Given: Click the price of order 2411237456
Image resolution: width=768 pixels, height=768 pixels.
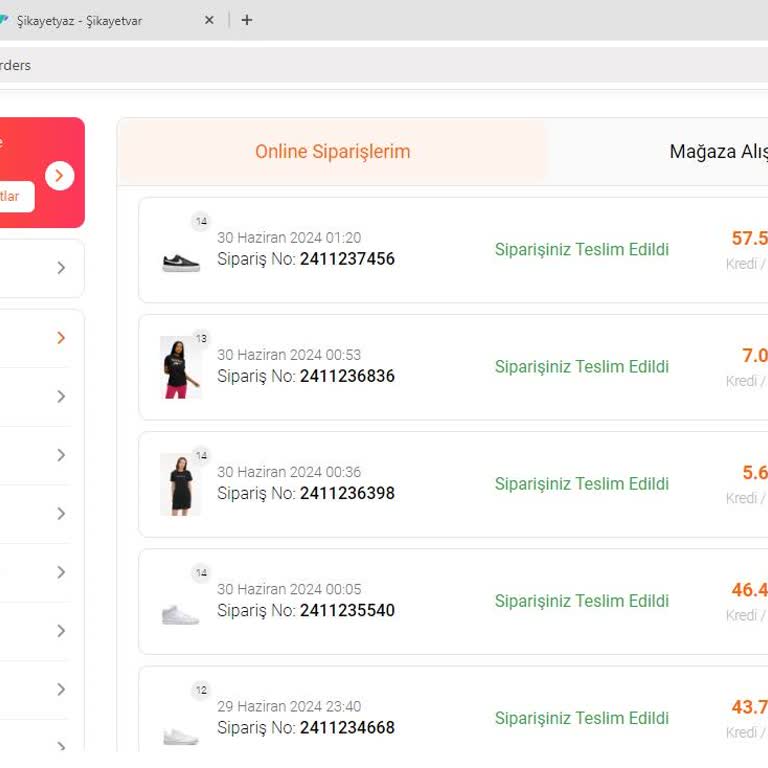Looking at the screenshot, I should (x=749, y=238).
